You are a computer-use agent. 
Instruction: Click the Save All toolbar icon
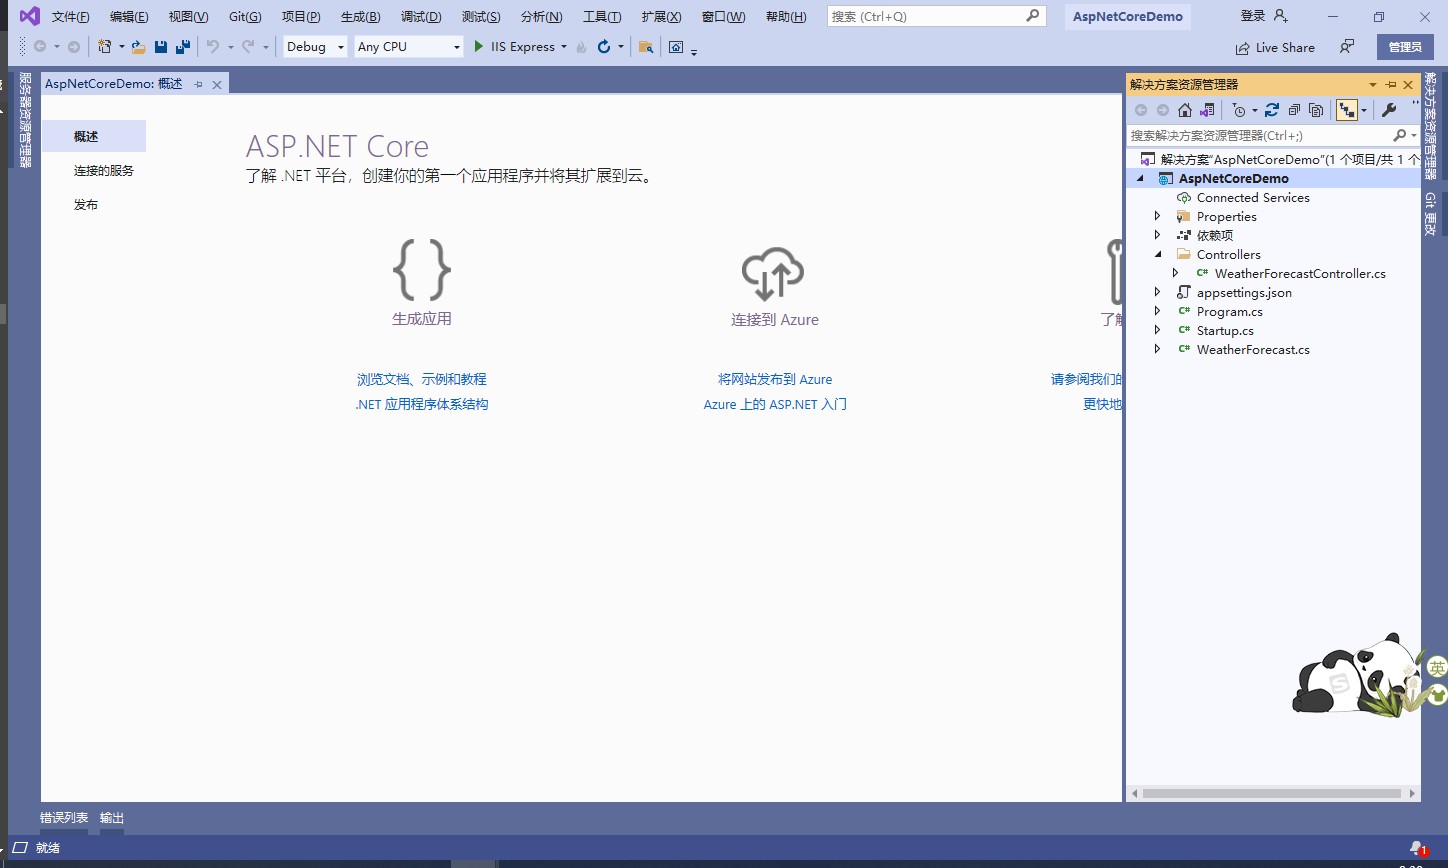[x=183, y=47]
